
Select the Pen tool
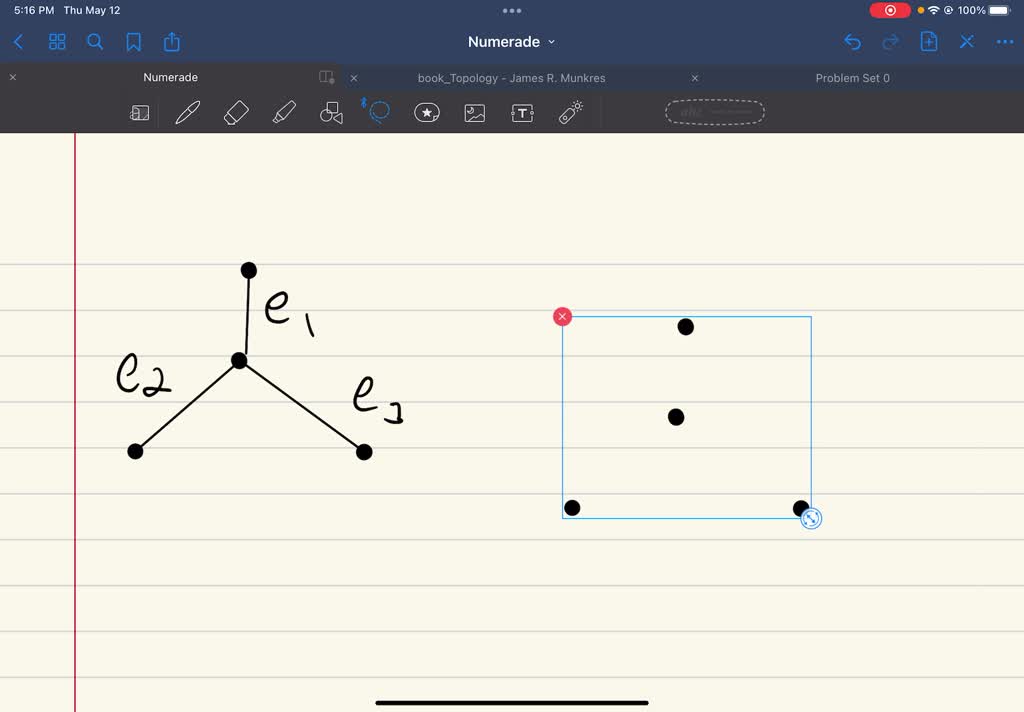(186, 112)
